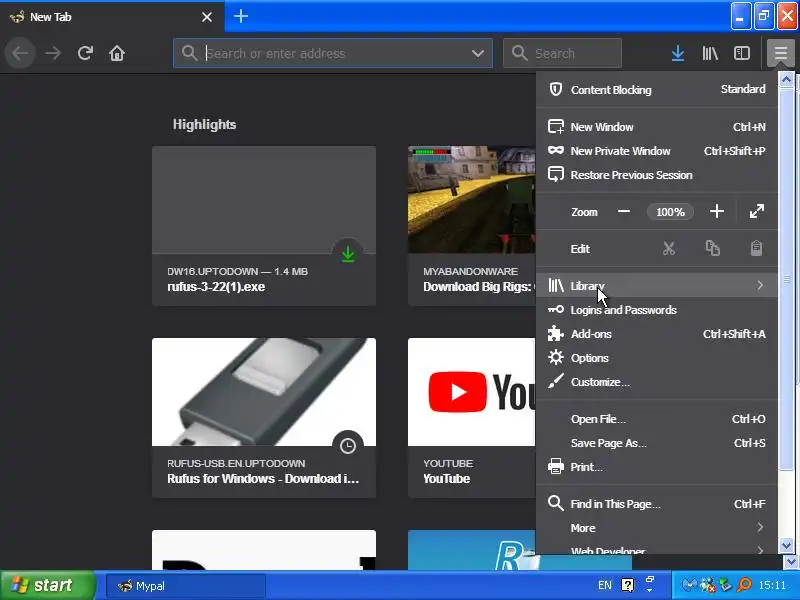Click the tray clock showing 15:11
800x600 pixels.
(x=772, y=585)
